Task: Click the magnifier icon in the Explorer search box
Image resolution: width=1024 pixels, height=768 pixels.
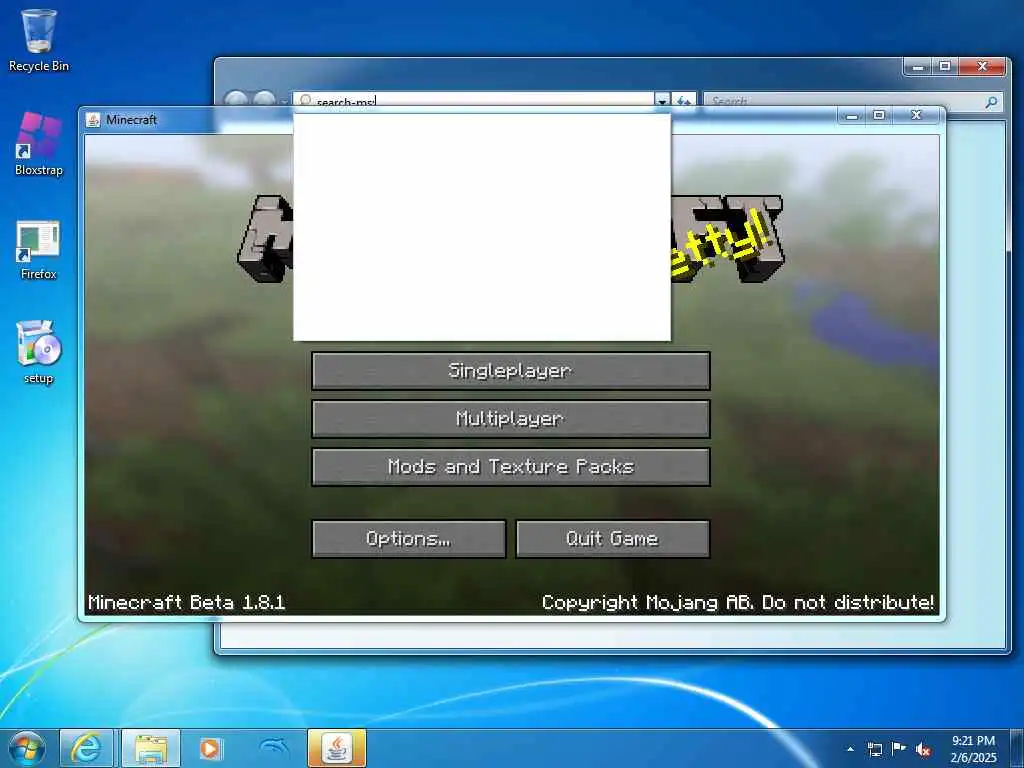Action: point(991,101)
